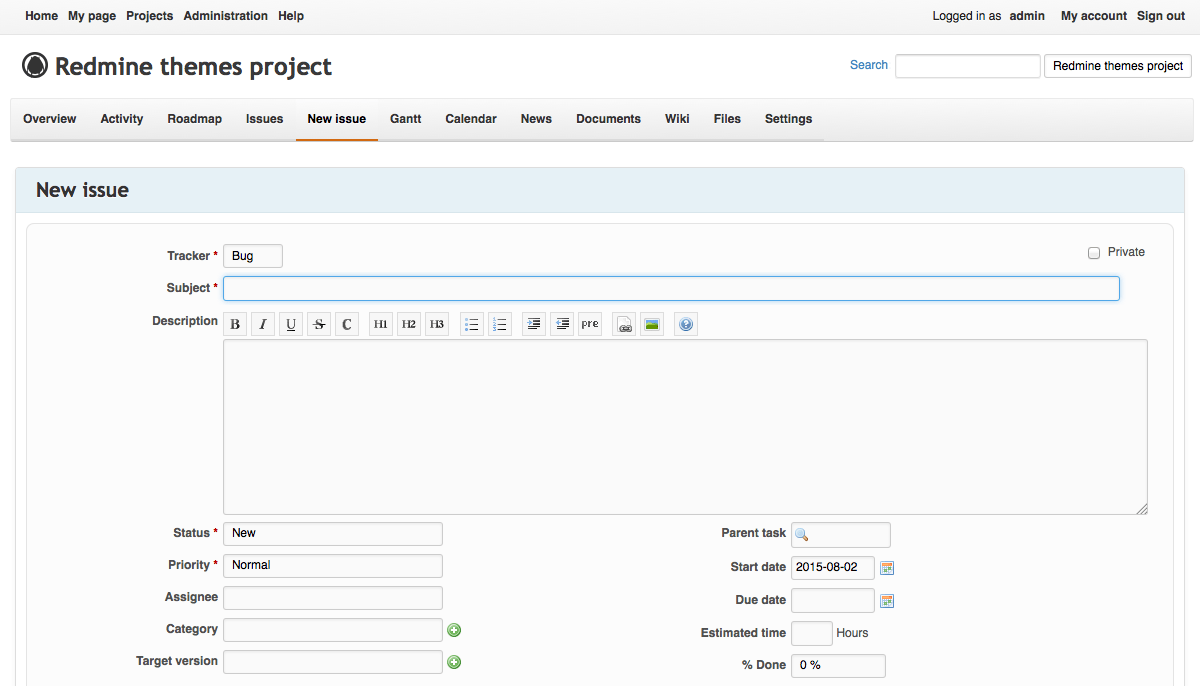
Task: Open My page link
Action: click(92, 16)
